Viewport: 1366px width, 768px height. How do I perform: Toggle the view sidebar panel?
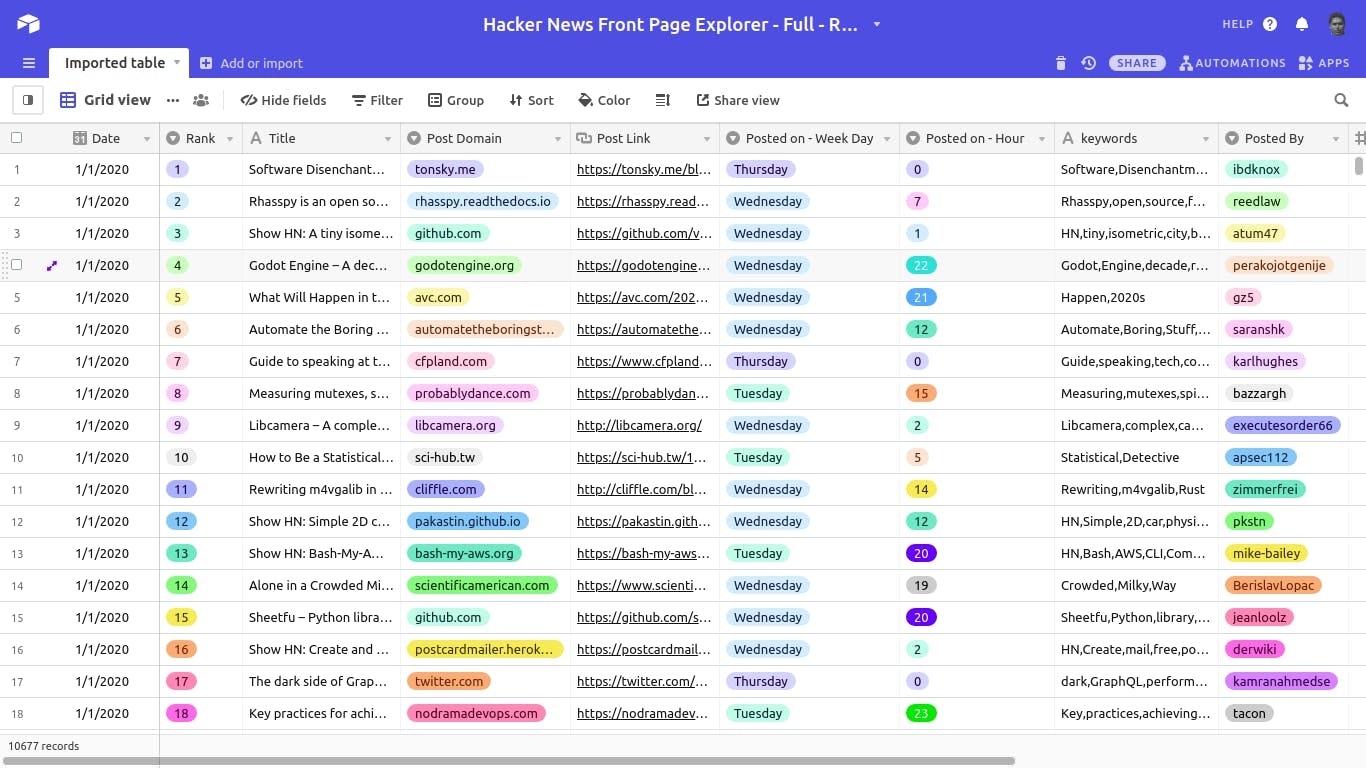27,100
